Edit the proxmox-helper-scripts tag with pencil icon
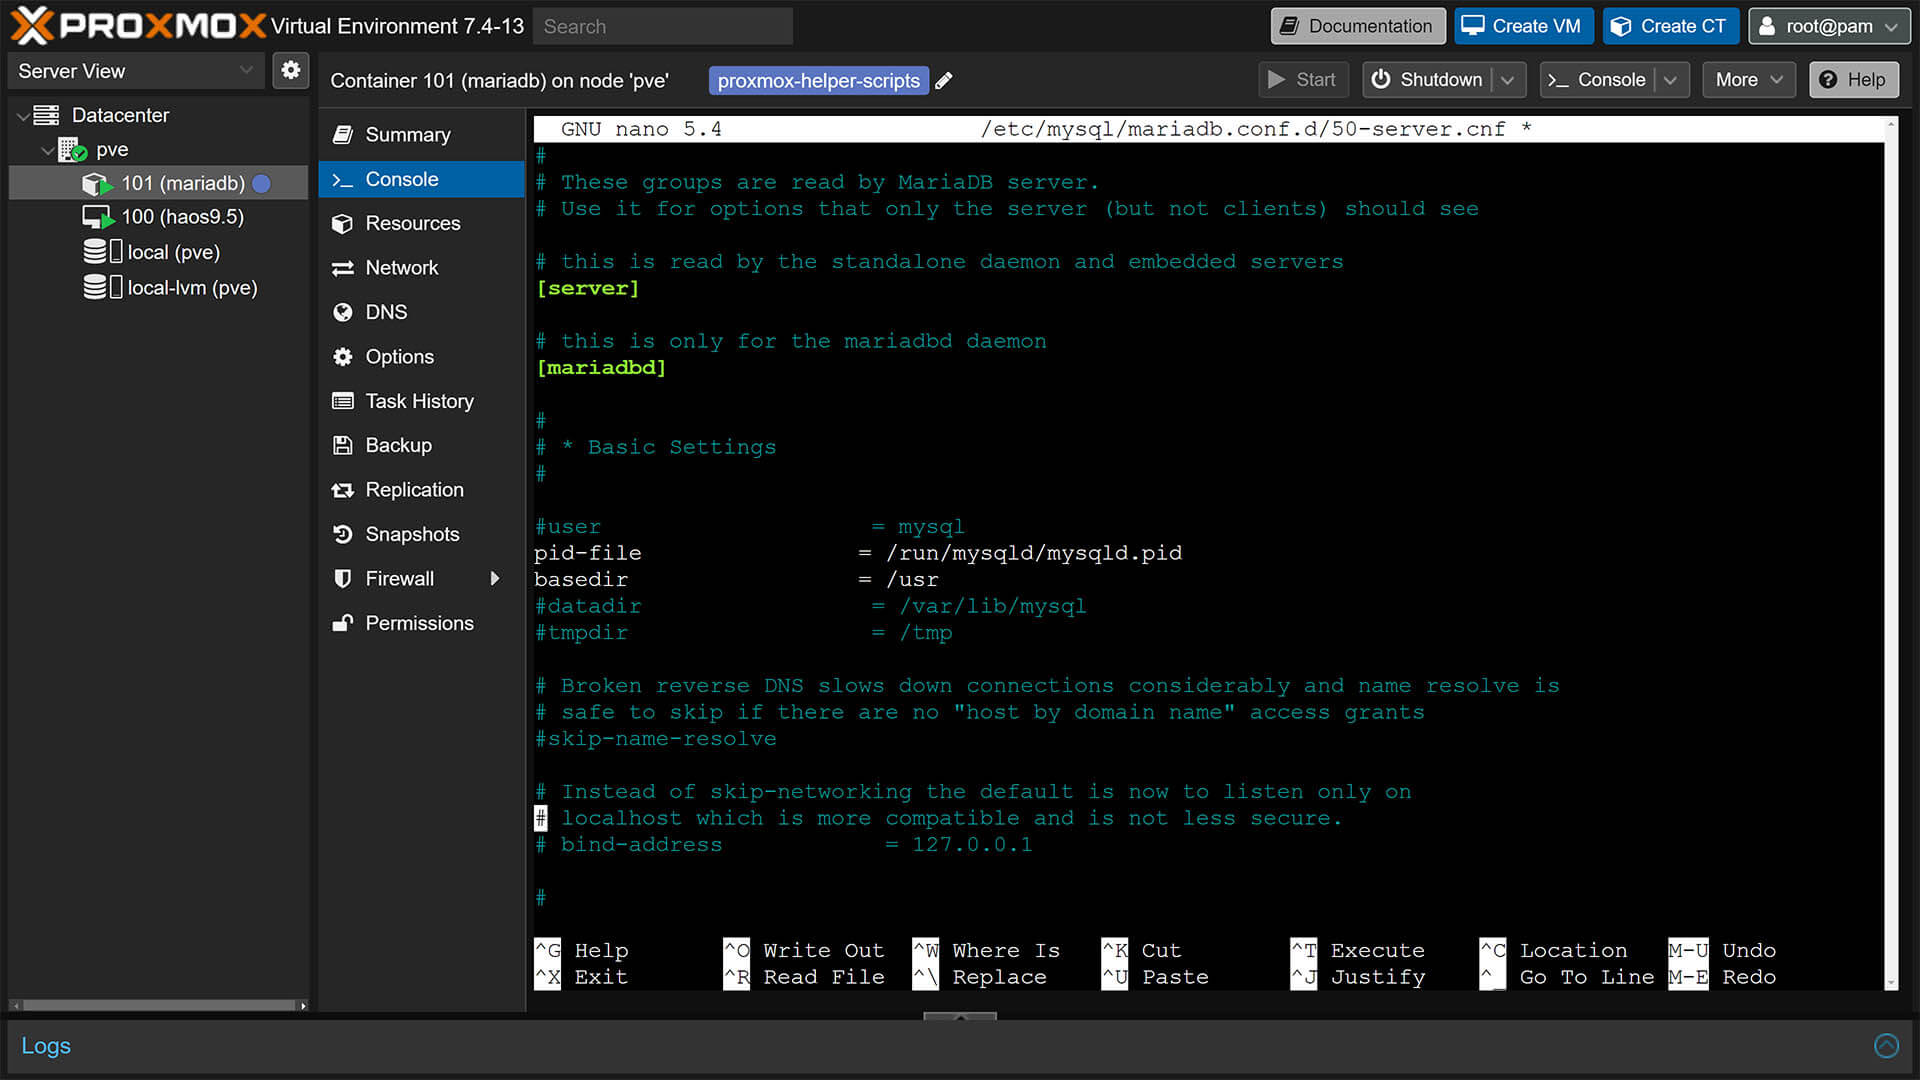Image resolution: width=1920 pixels, height=1080 pixels. 943,80
